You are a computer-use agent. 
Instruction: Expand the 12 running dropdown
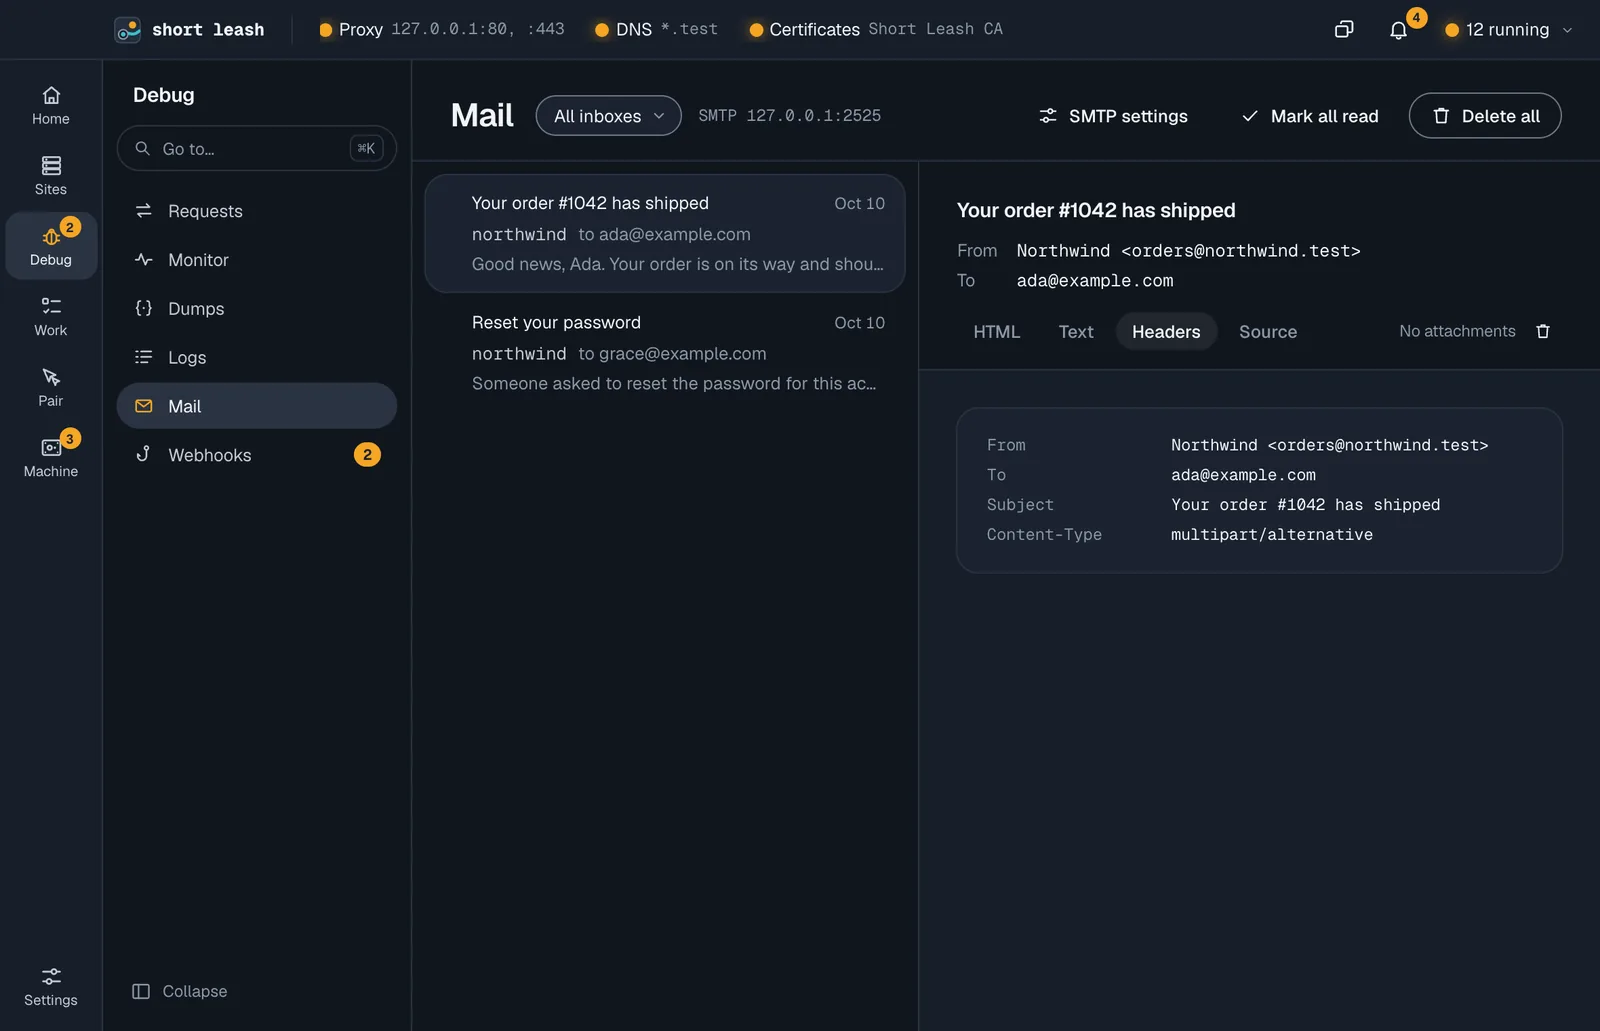tap(1509, 30)
